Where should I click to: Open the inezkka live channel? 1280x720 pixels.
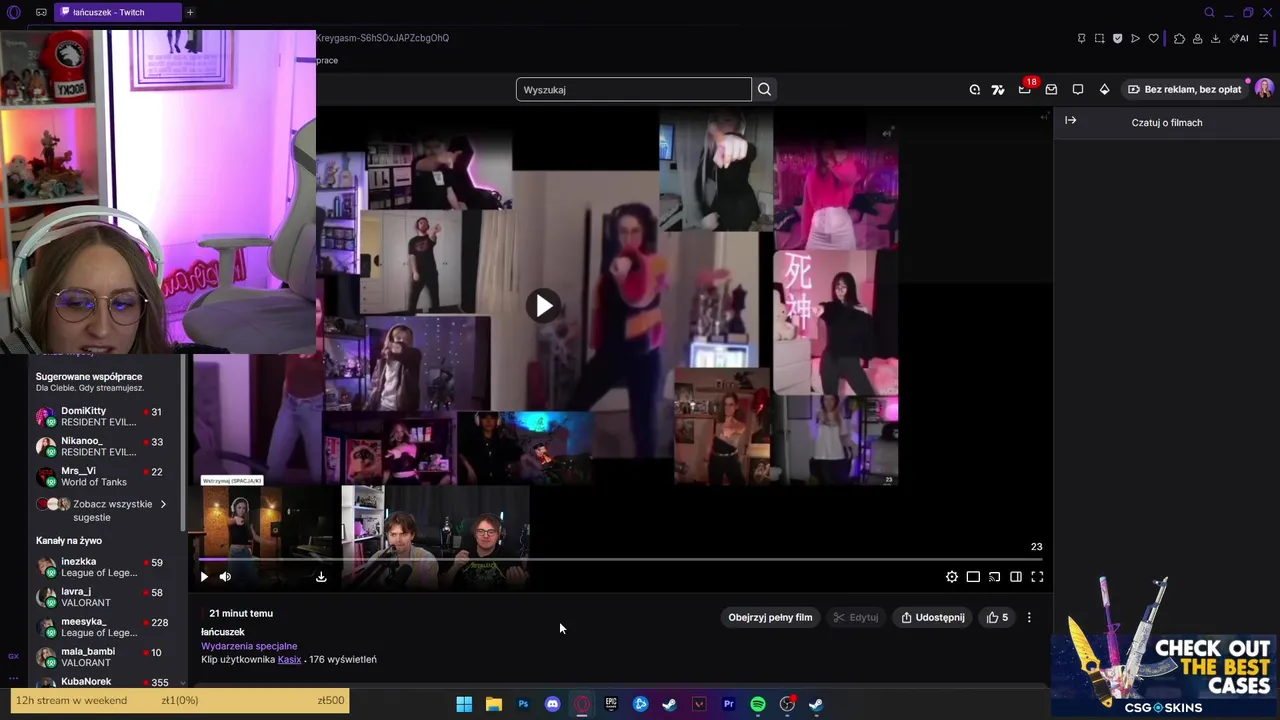105,567
